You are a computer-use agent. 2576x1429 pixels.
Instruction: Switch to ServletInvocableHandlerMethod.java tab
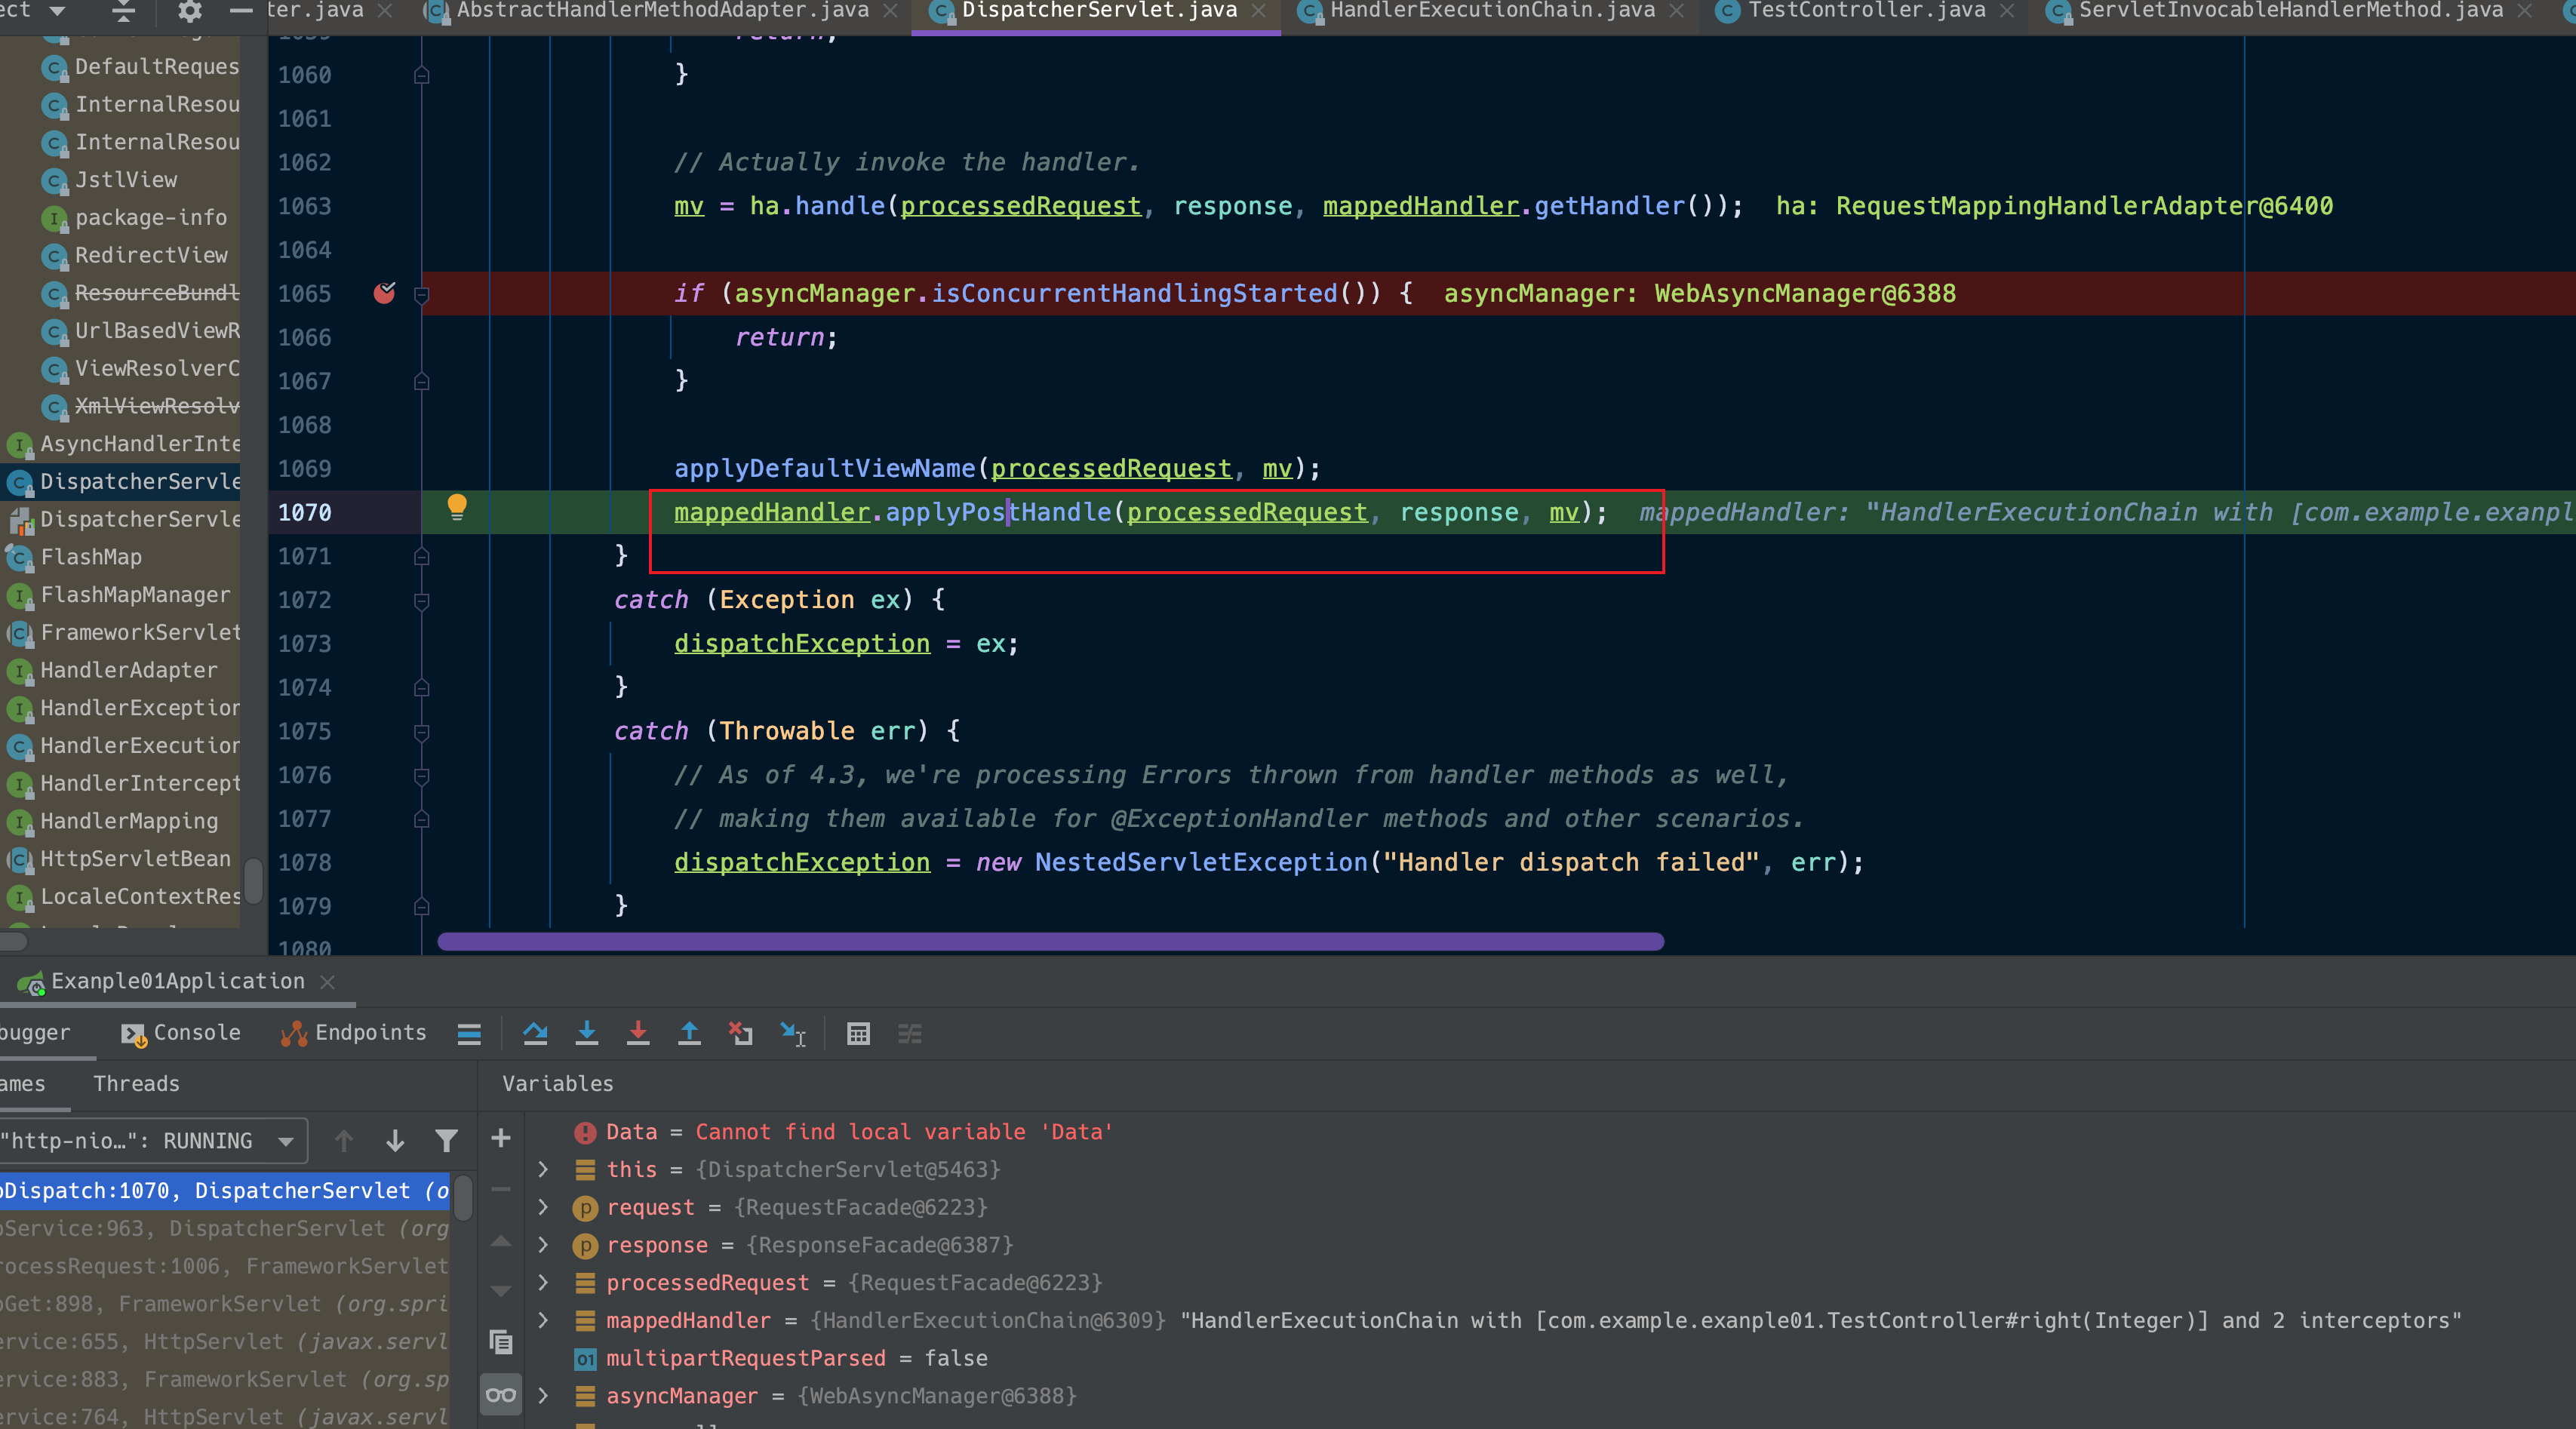[2290, 11]
